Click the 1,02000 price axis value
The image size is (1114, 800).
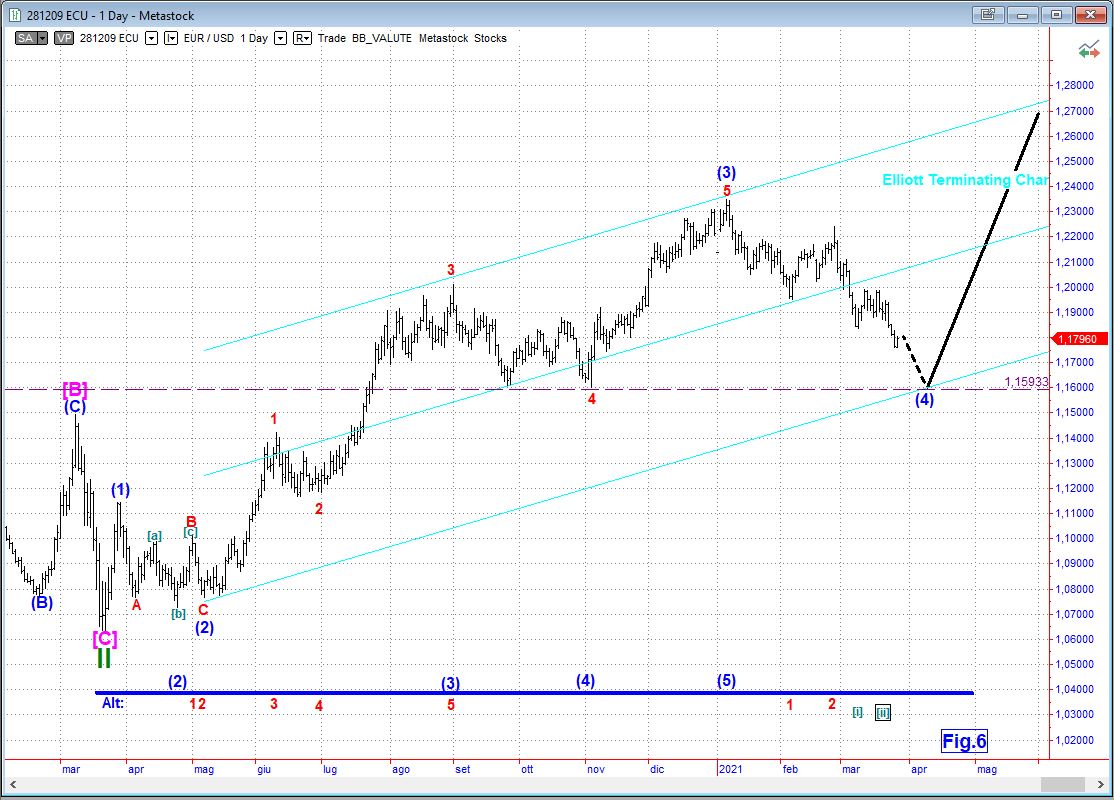point(1074,740)
